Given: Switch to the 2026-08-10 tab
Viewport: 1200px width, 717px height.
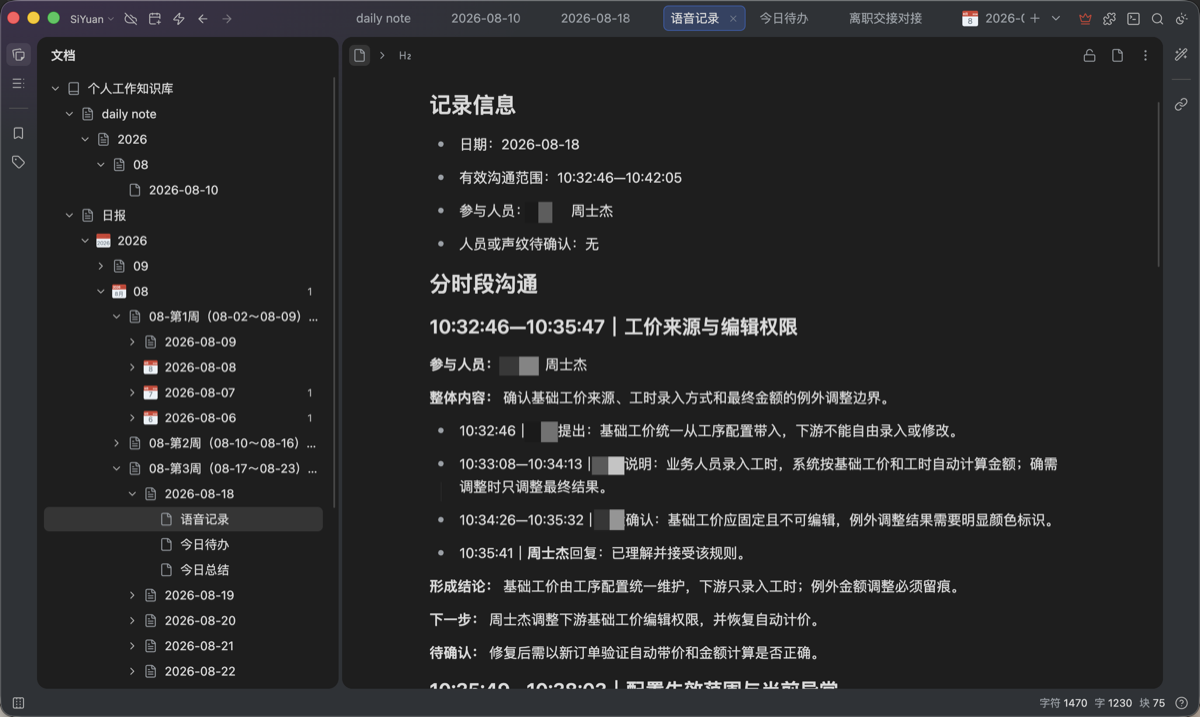Looking at the screenshot, I should pos(486,18).
